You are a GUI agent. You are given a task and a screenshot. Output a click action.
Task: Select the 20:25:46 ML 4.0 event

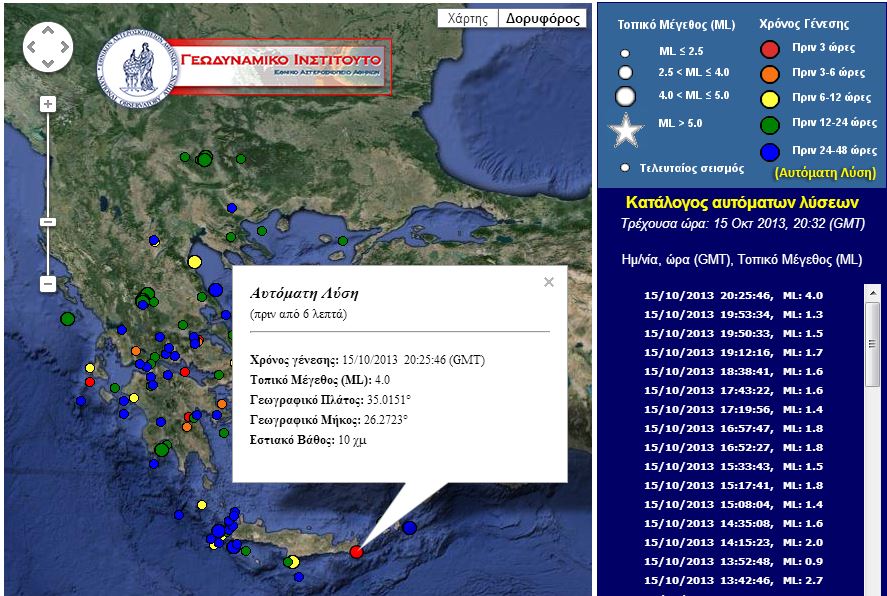(x=733, y=295)
